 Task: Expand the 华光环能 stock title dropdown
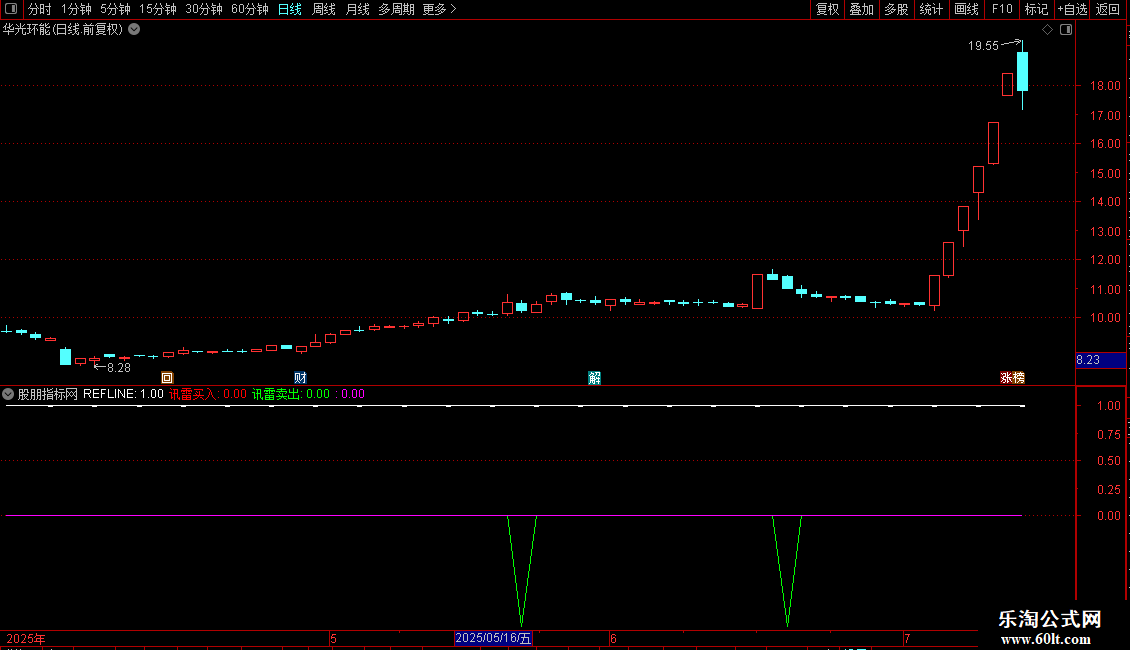134,30
